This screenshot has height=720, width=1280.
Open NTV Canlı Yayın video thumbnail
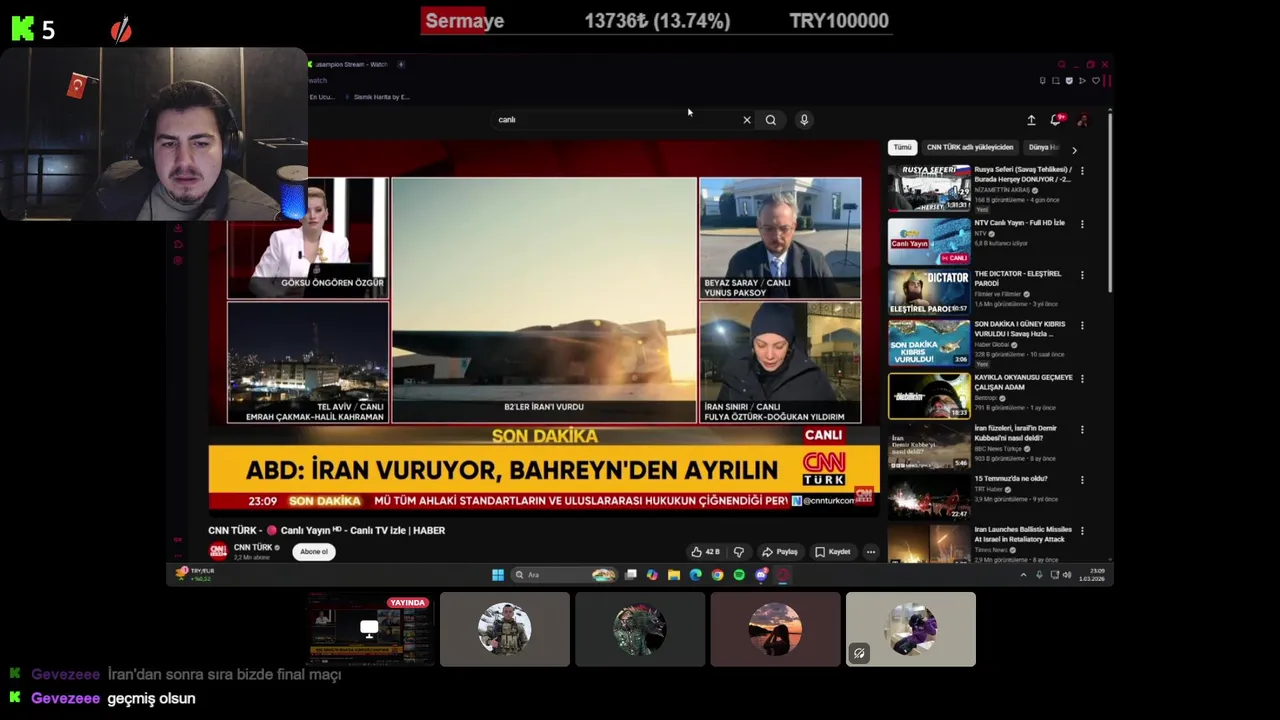point(929,241)
